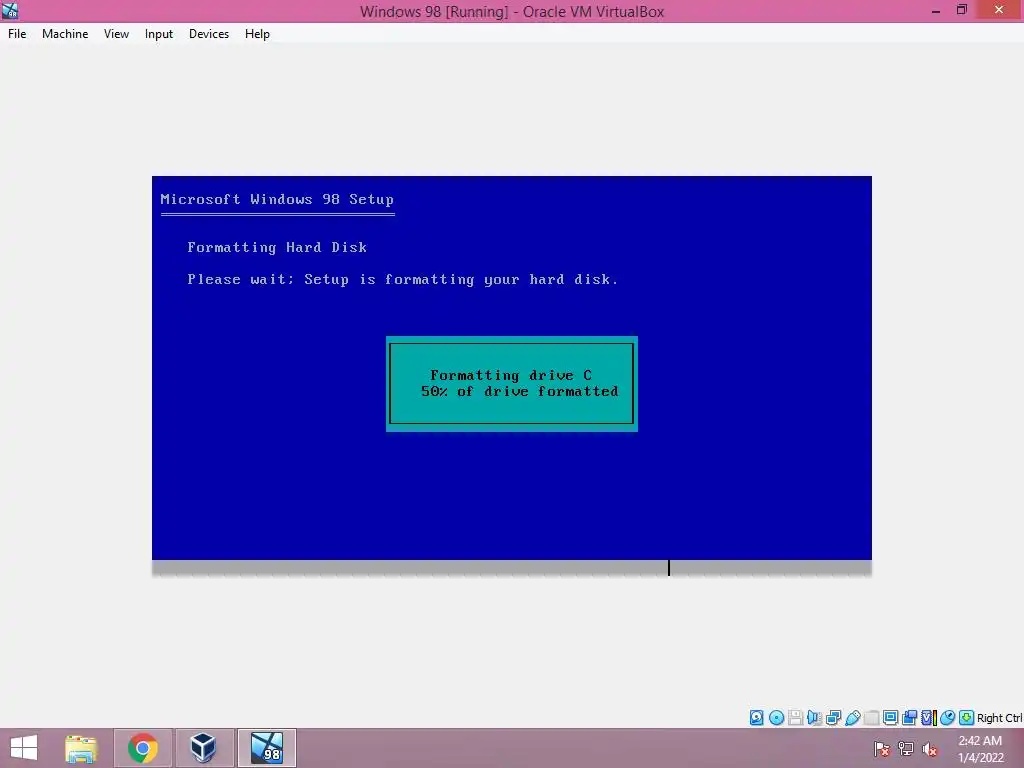Click the video recording indicator icon

coord(910,718)
